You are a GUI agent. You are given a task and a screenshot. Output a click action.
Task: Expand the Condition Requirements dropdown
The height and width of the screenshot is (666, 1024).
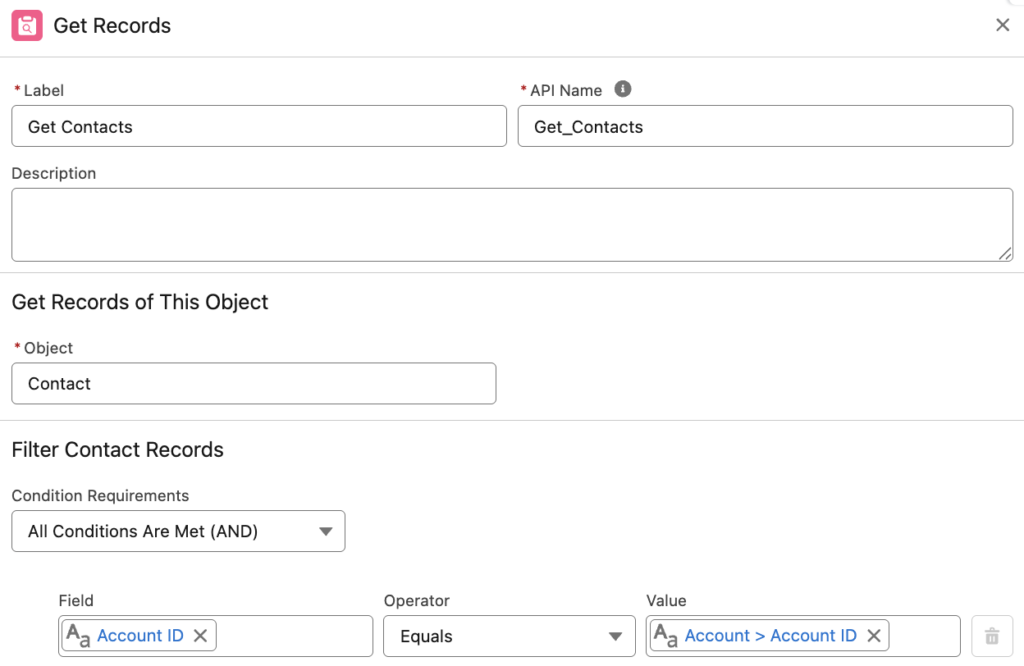178,531
